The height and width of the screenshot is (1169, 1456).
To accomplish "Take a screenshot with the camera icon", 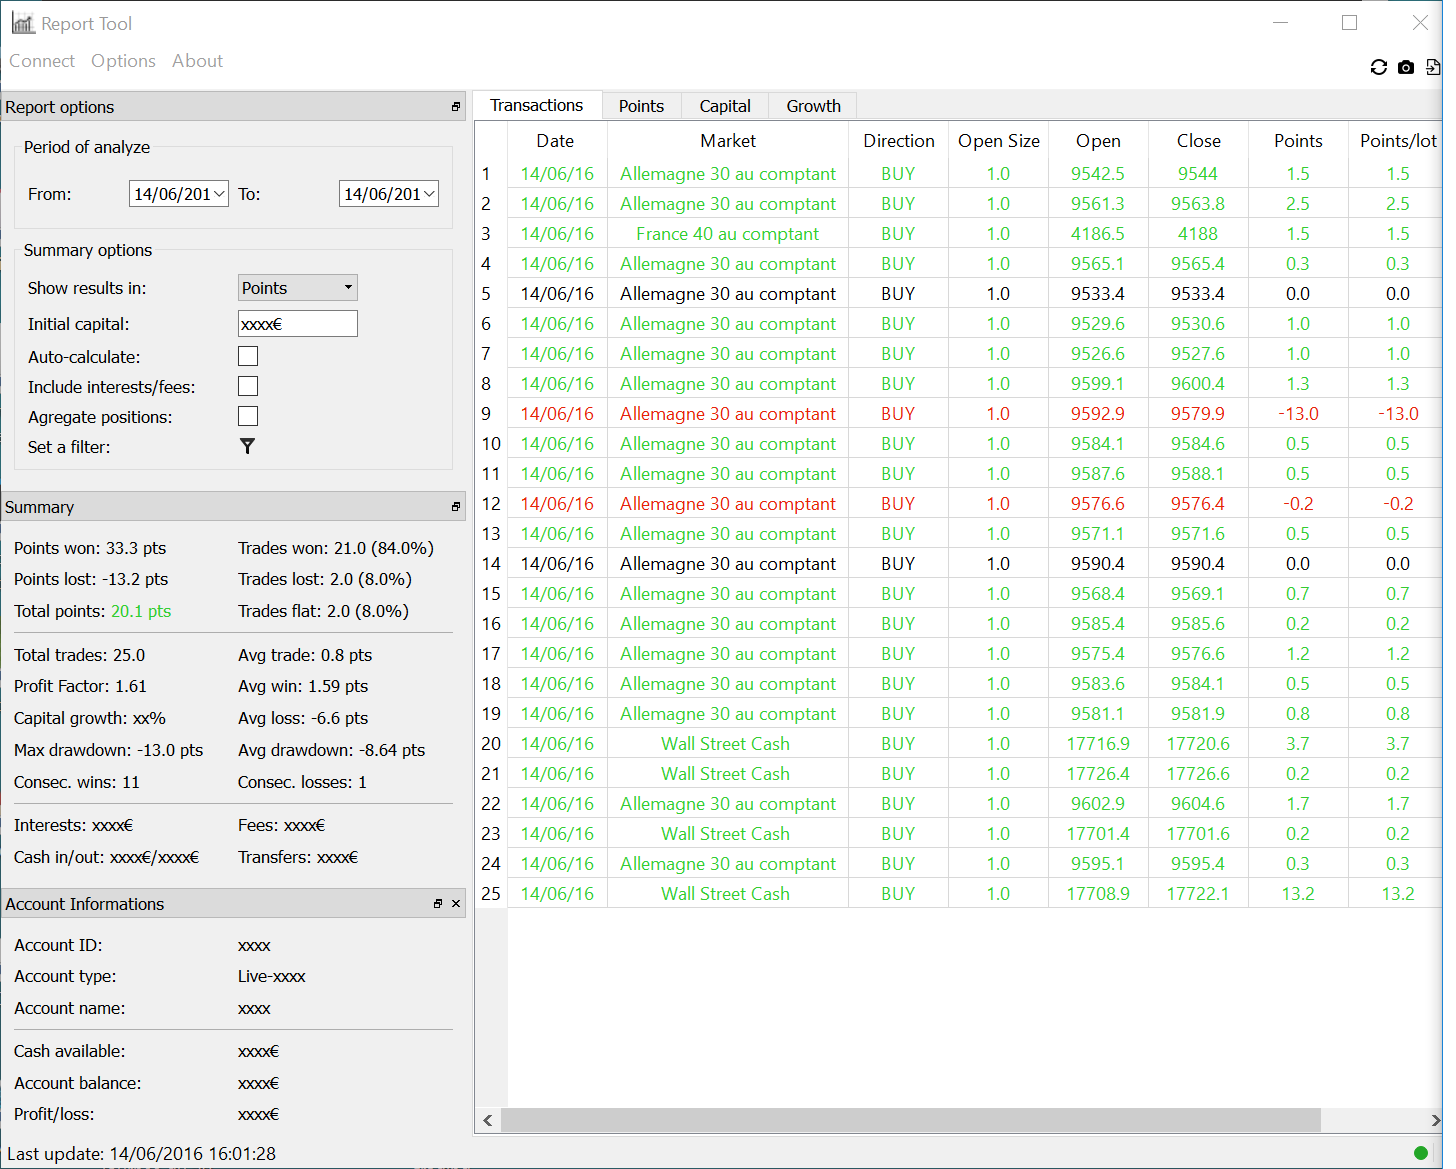I will [x=1406, y=67].
